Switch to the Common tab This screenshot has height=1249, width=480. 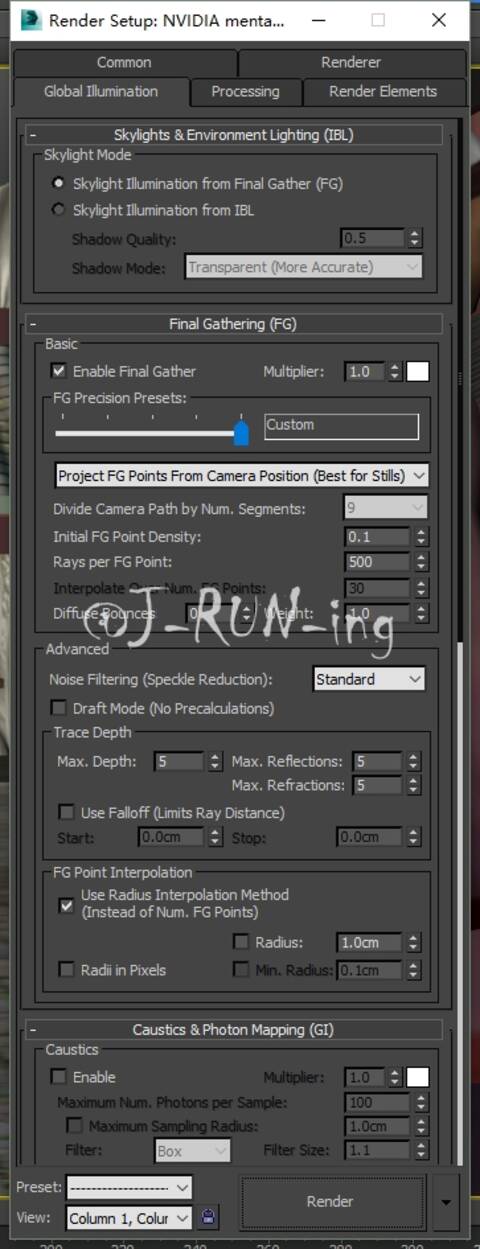pos(124,62)
